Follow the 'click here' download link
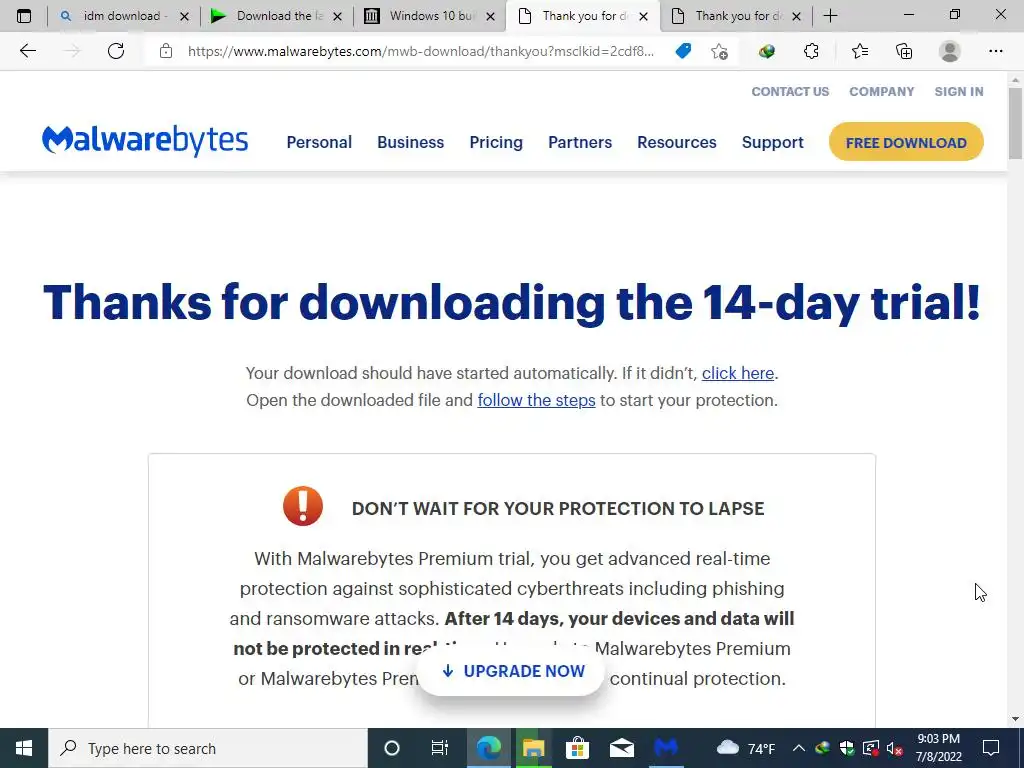Viewport: 1024px width, 768px height. tap(738, 373)
